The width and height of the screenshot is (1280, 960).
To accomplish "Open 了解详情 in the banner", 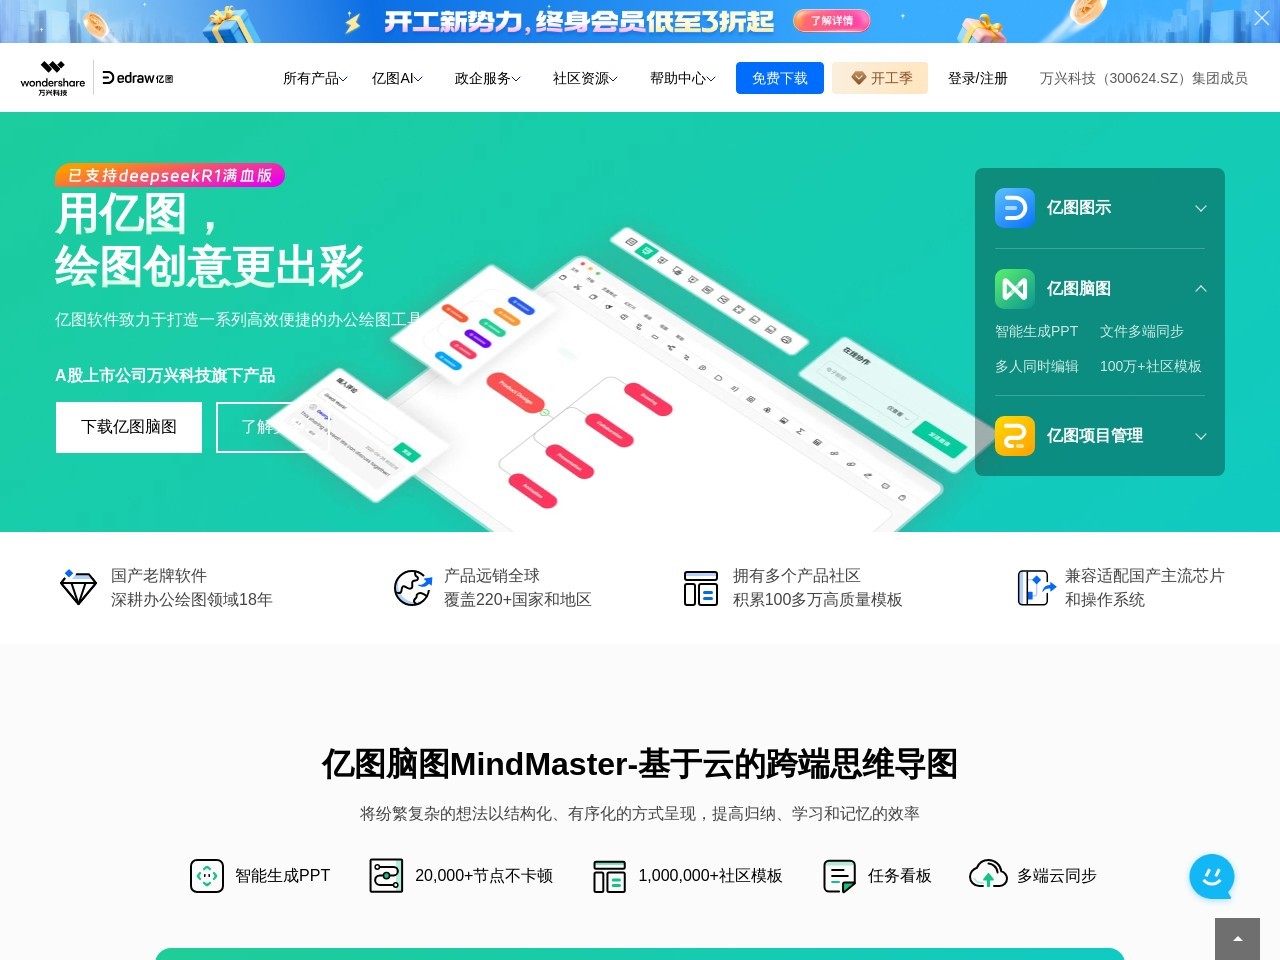I will coord(832,20).
